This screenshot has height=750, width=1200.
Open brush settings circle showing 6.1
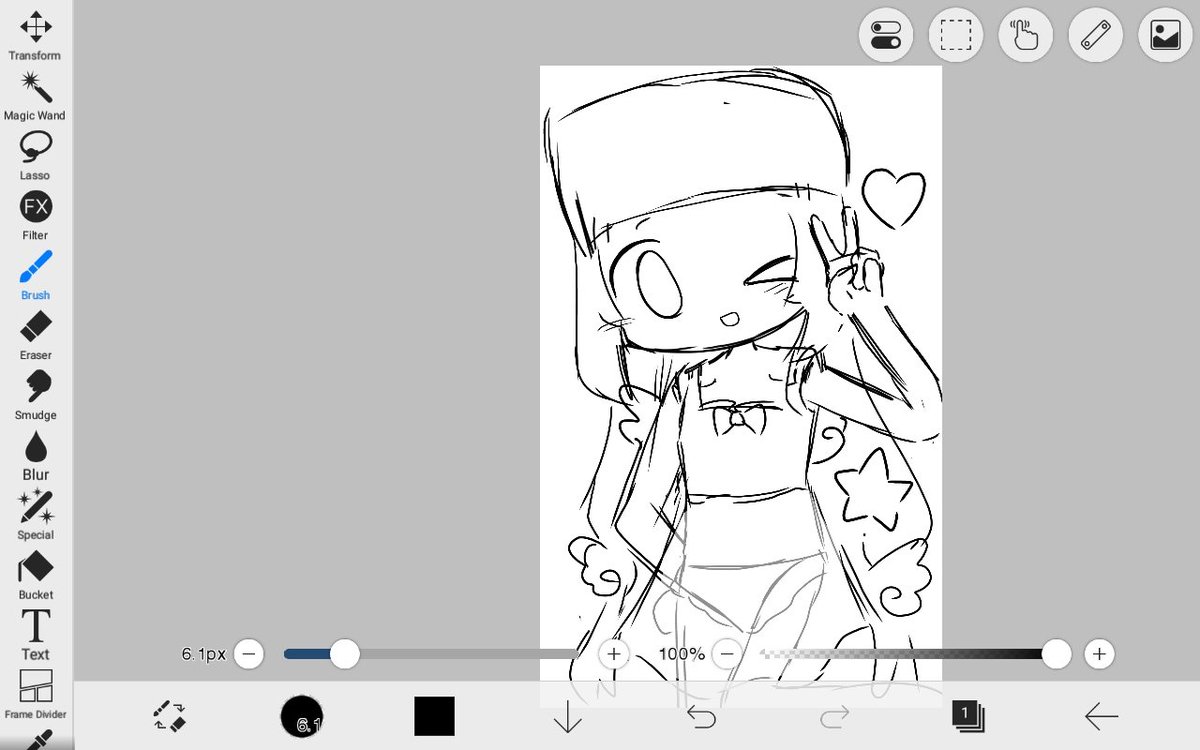301,716
